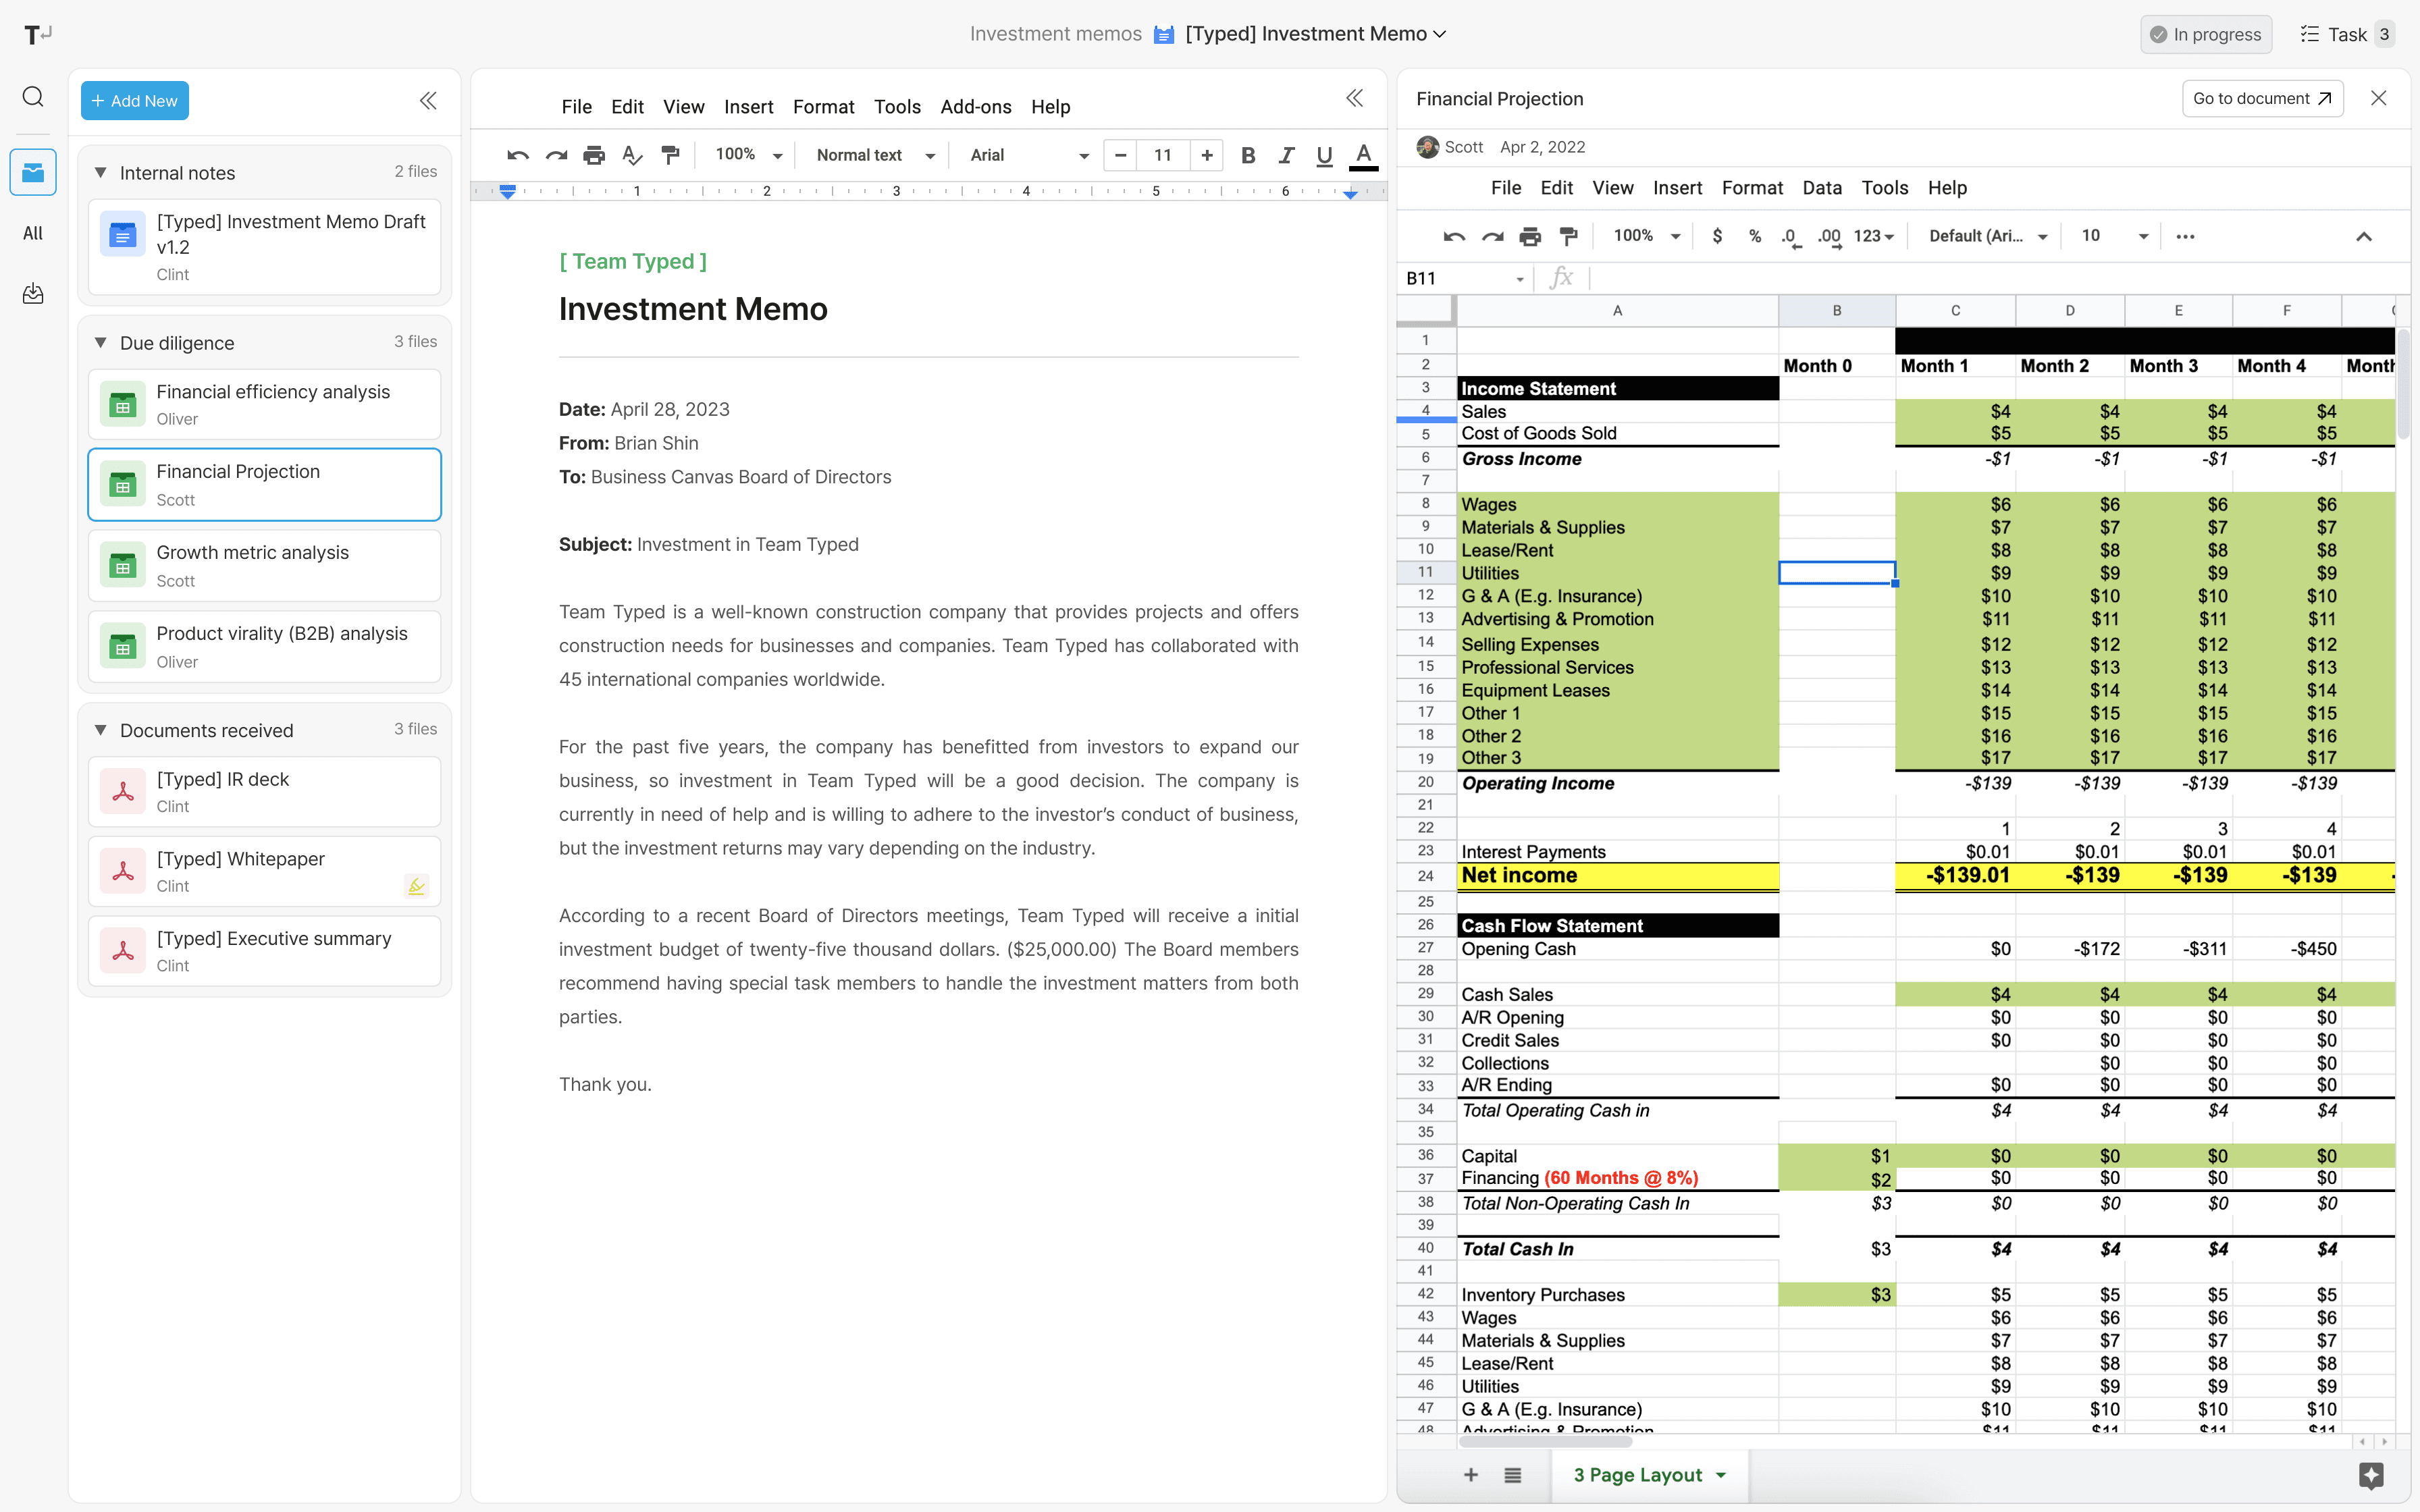This screenshot has width=2420, height=1512.
Task: Open the folders icon in left sidebar
Action: click(x=33, y=172)
